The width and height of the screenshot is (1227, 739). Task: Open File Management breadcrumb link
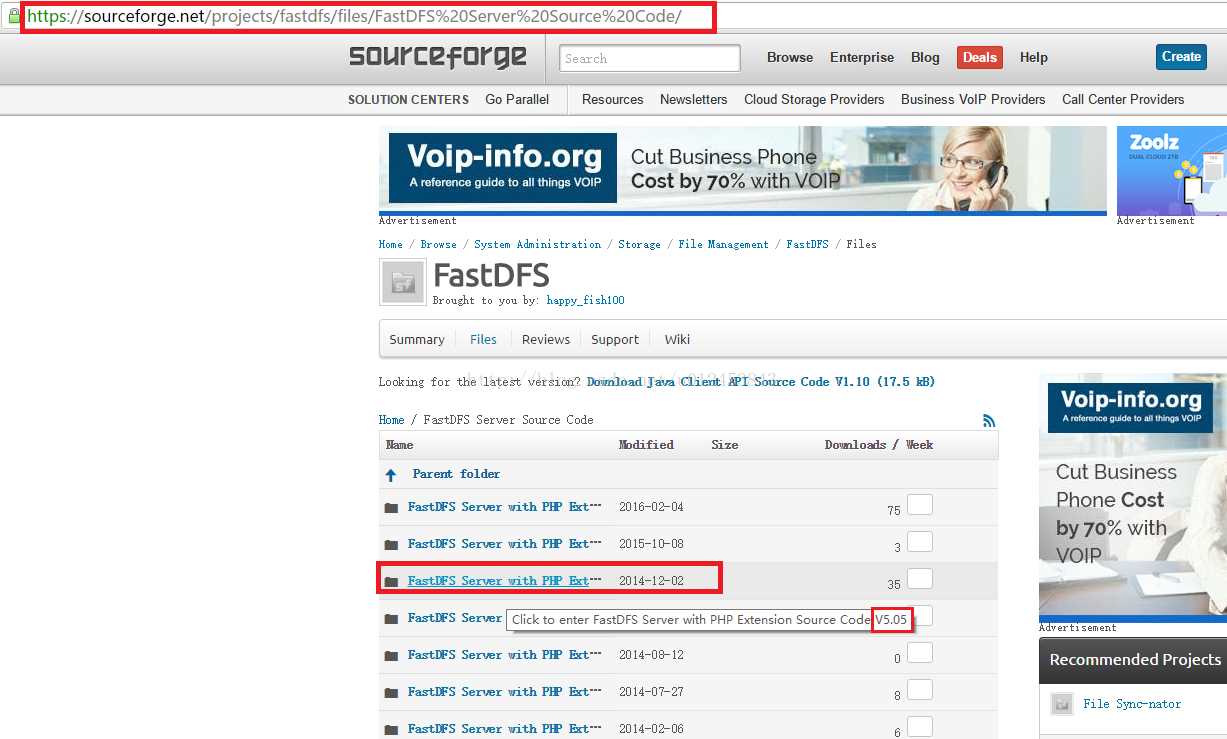click(x=723, y=244)
